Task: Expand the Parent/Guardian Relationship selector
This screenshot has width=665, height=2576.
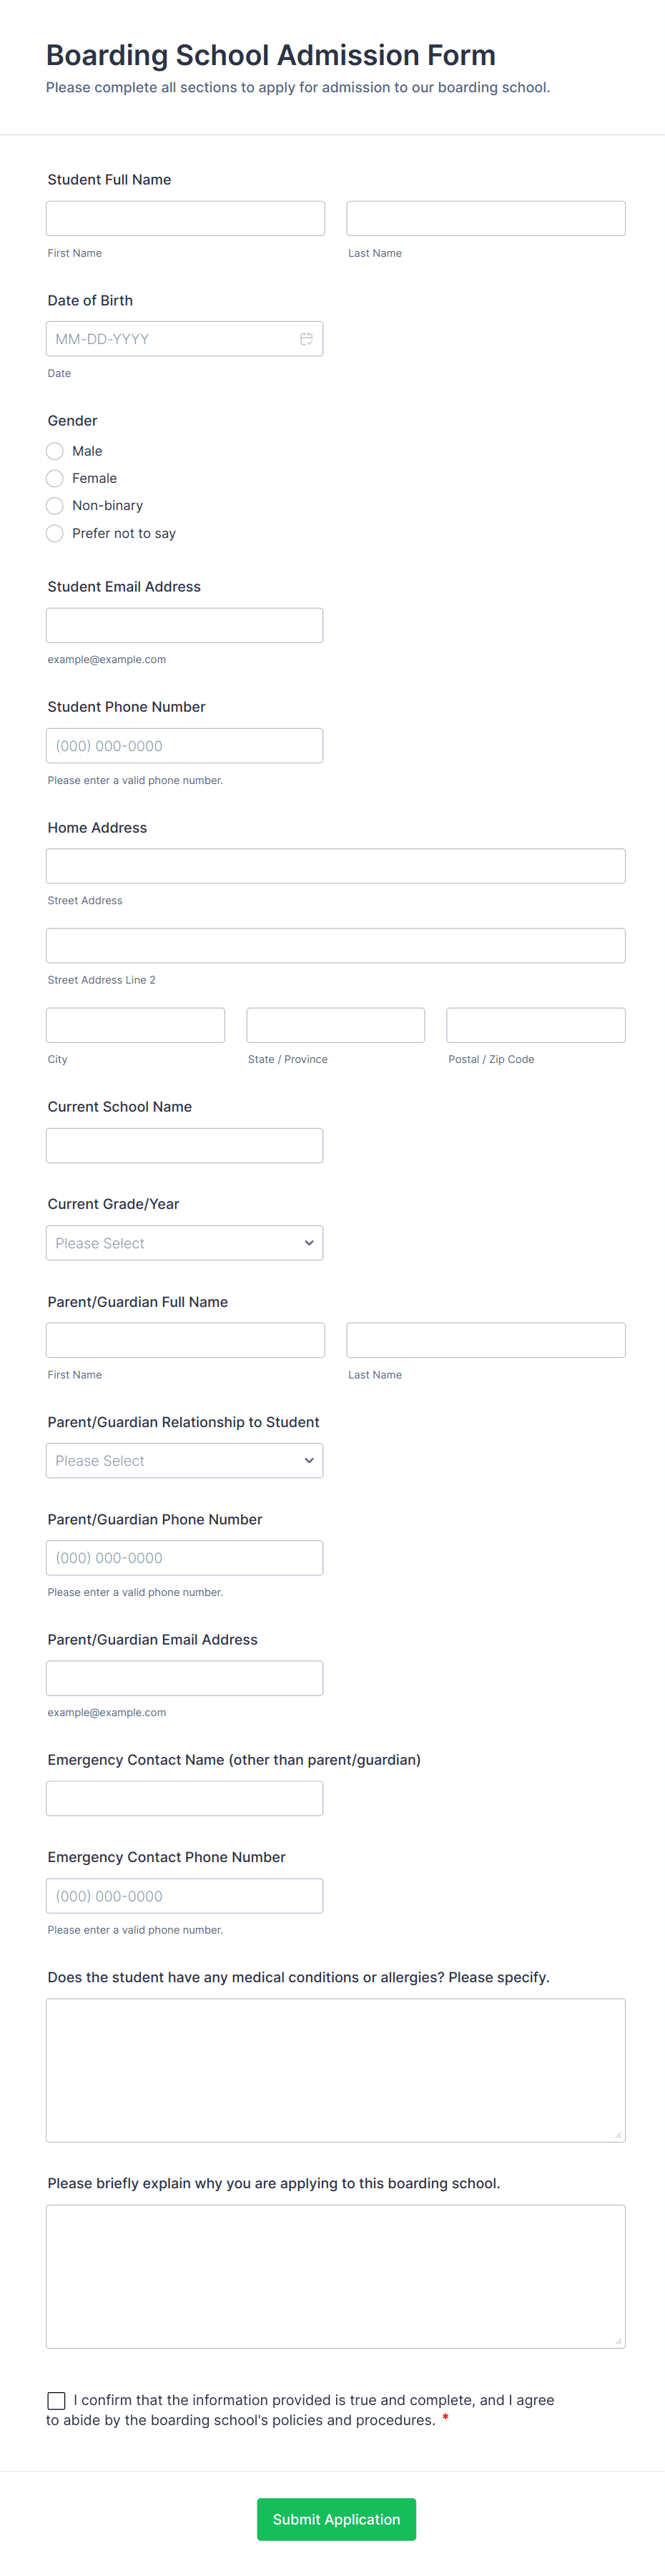Action: tap(184, 1460)
